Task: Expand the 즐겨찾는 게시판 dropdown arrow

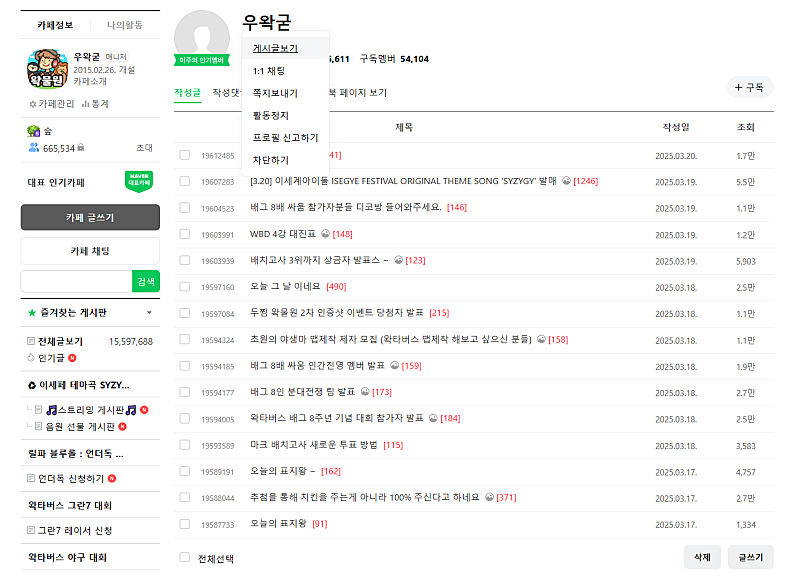Action: (149, 313)
